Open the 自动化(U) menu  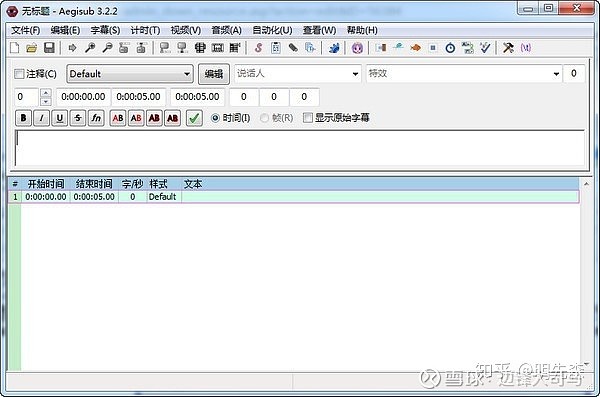coord(272,30)
